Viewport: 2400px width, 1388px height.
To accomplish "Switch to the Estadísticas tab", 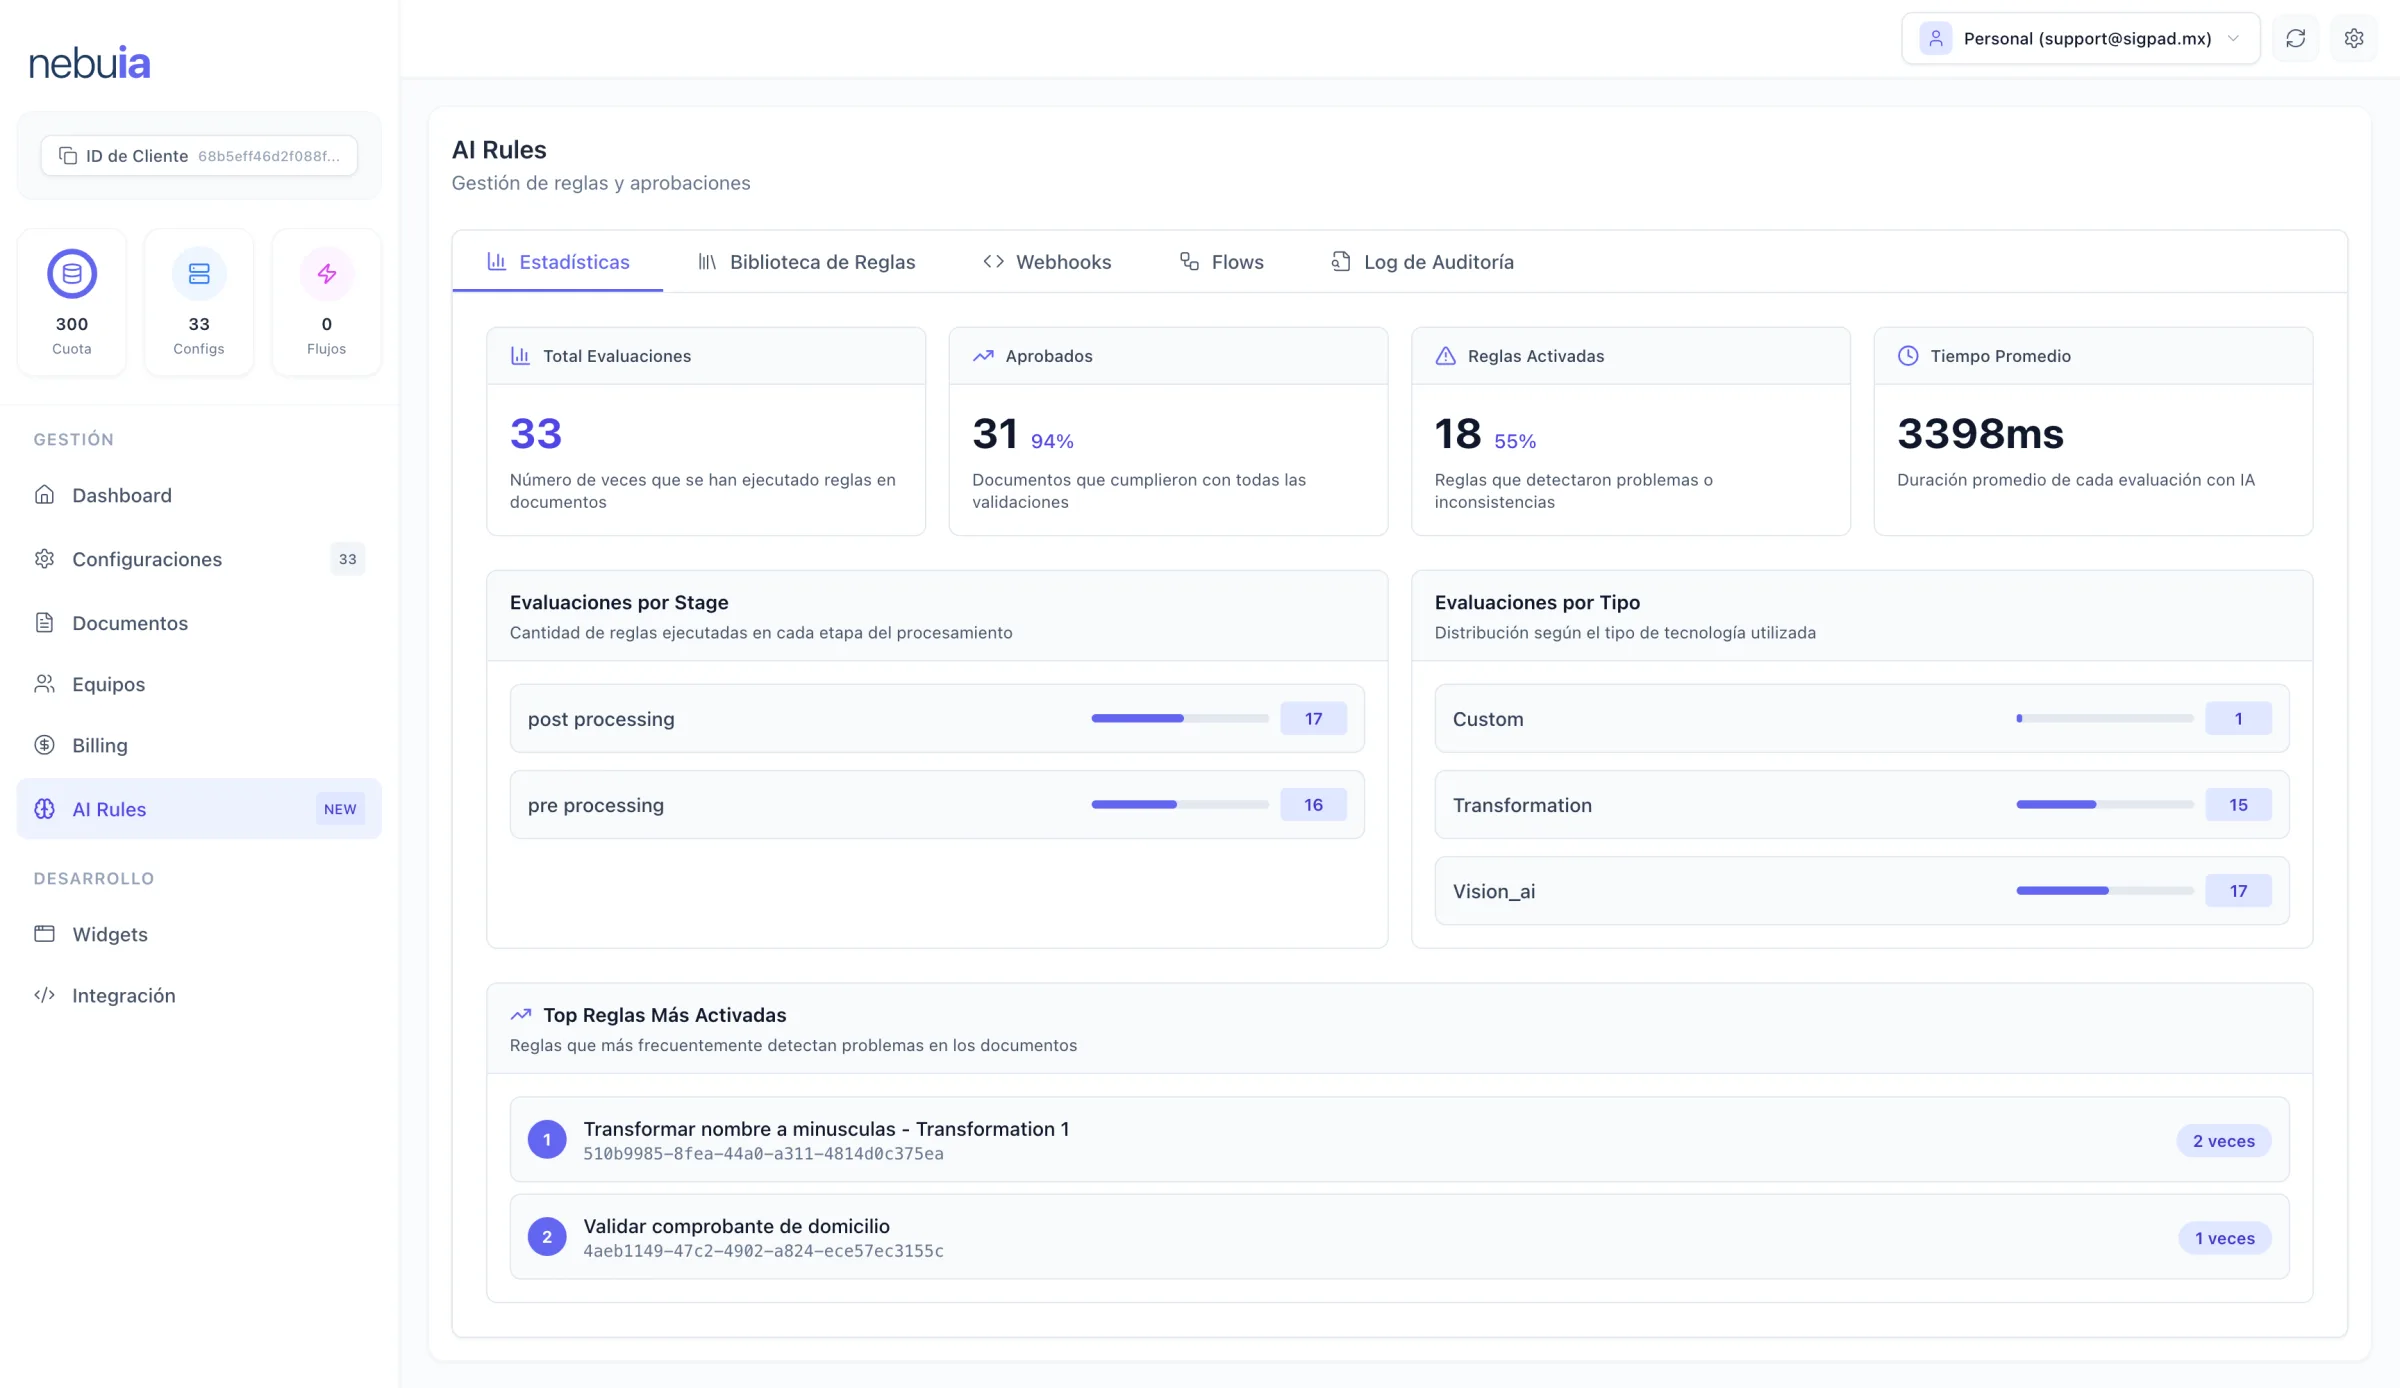I will (x=558, y=261).
